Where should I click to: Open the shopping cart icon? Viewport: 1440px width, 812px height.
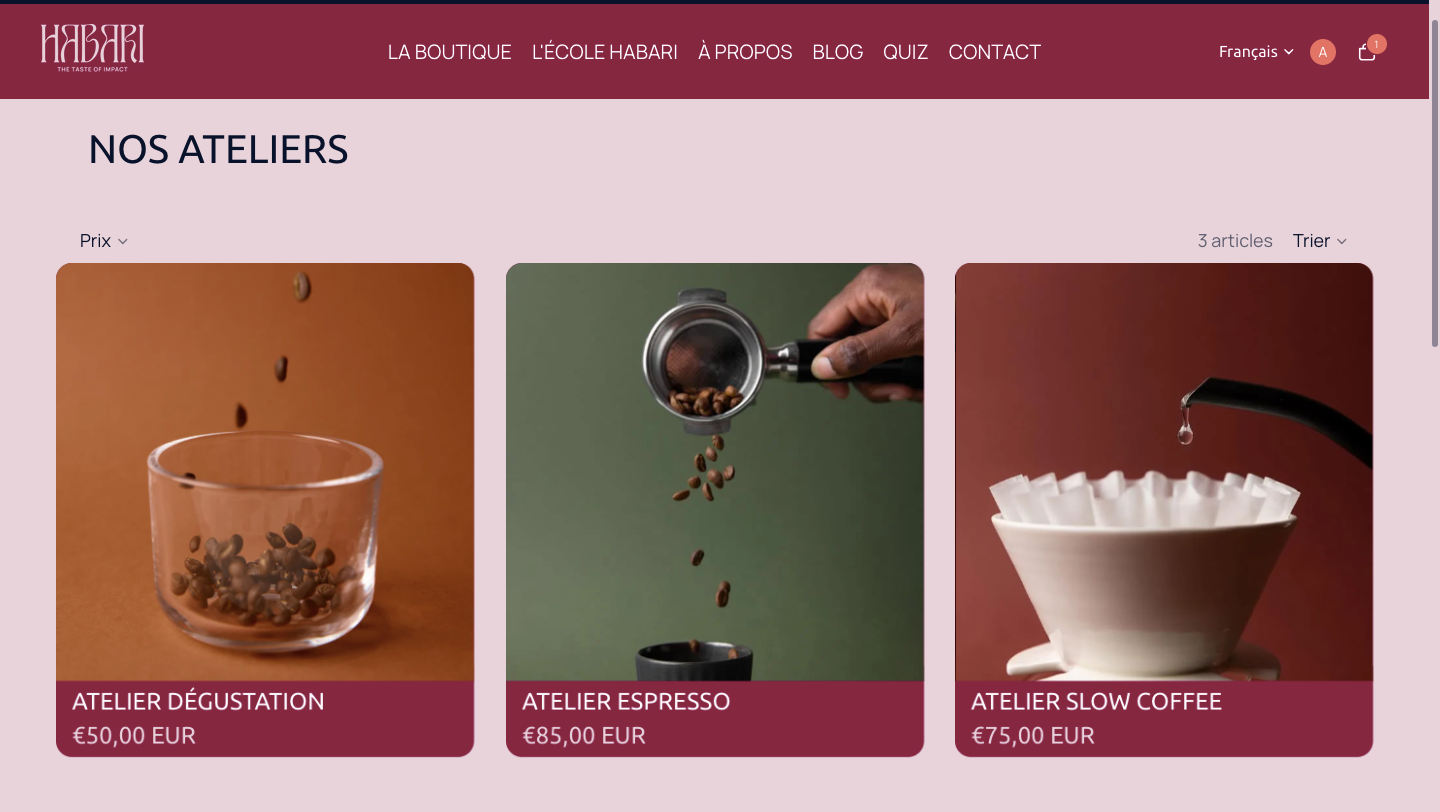click(x=1367, y=53)
